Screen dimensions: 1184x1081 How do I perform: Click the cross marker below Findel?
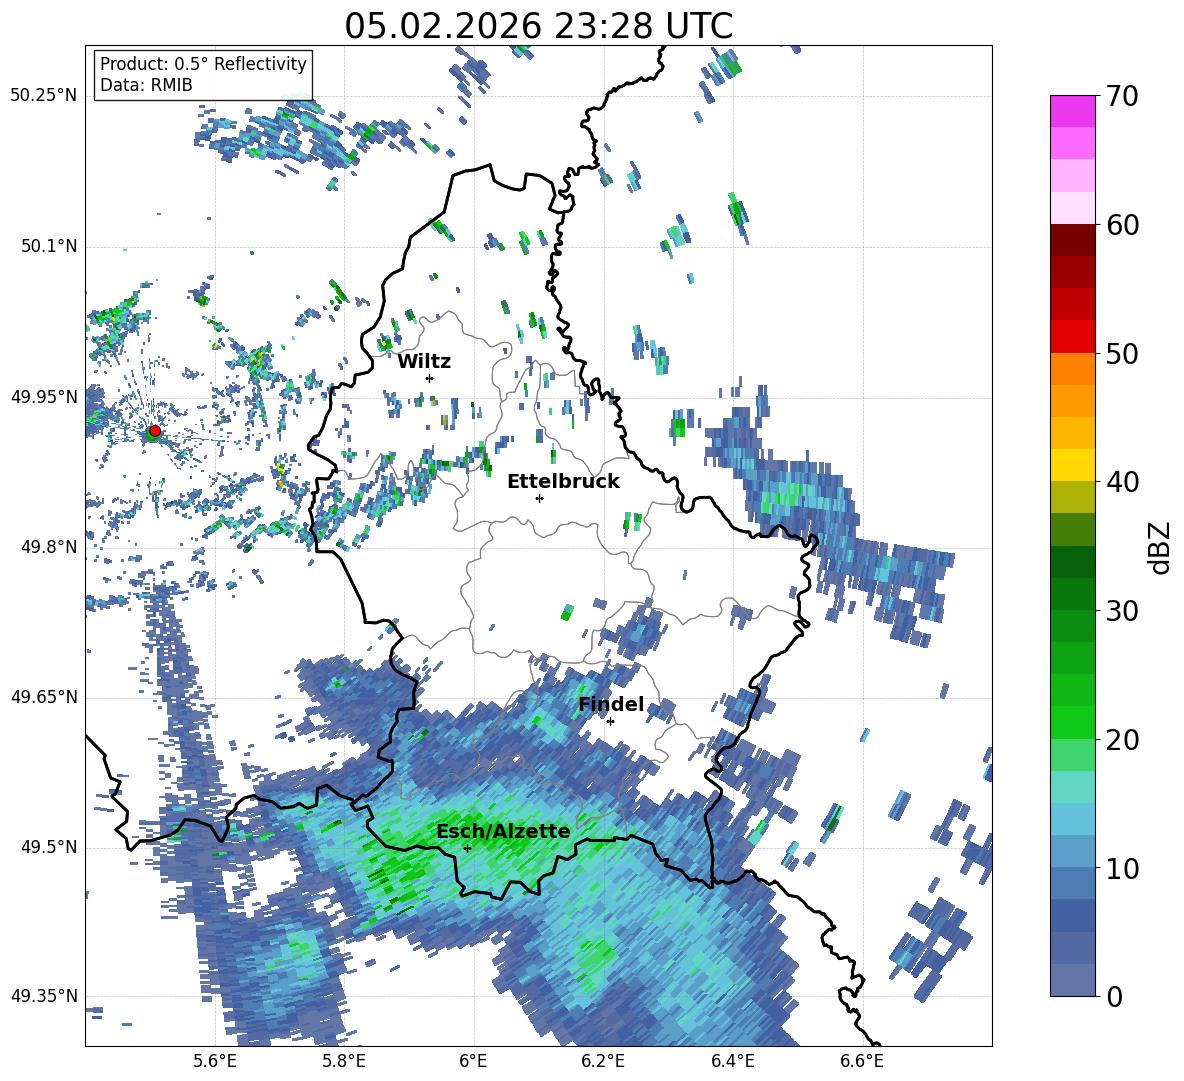pos(610,722)
